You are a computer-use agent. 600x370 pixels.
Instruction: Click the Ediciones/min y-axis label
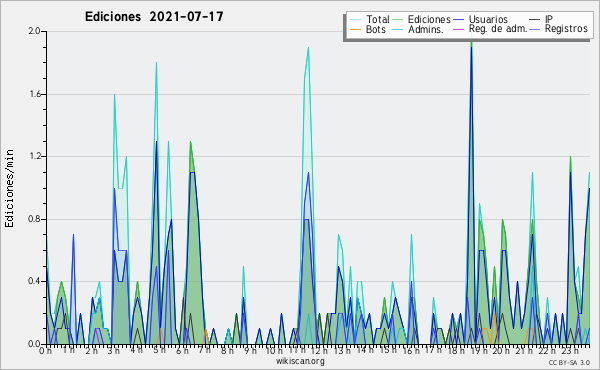point(9,188)
